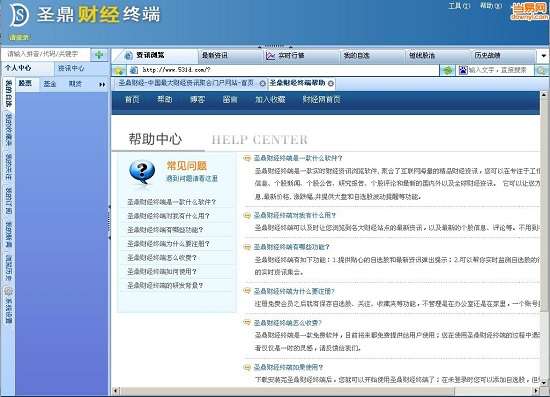The width and height of the screenshot is (550, 397).
Task: Click 留言 in the web navigation bar
Action: click(x=230, y=100)
